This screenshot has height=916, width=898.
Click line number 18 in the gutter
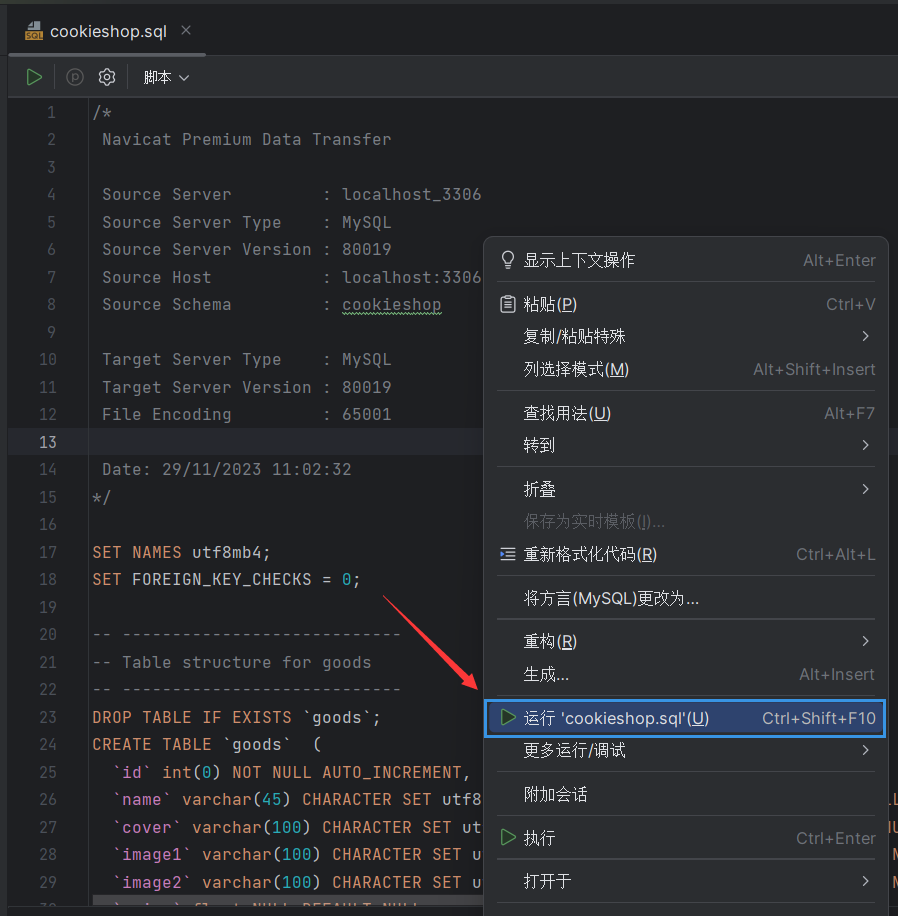(48, 579)
